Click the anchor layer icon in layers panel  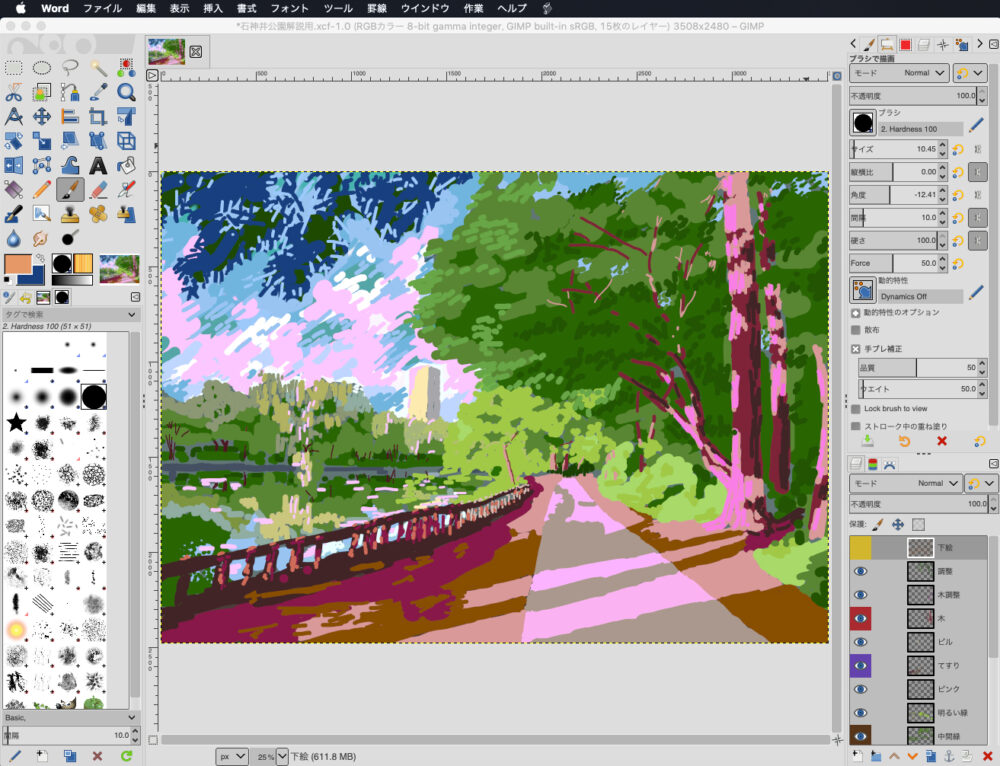[950, 755]
